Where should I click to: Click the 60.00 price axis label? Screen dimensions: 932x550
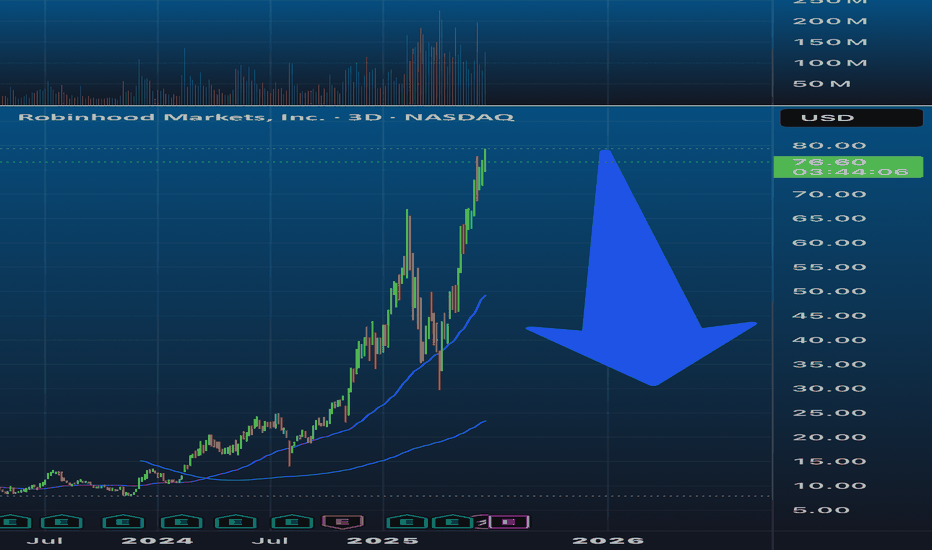[829, 243]
